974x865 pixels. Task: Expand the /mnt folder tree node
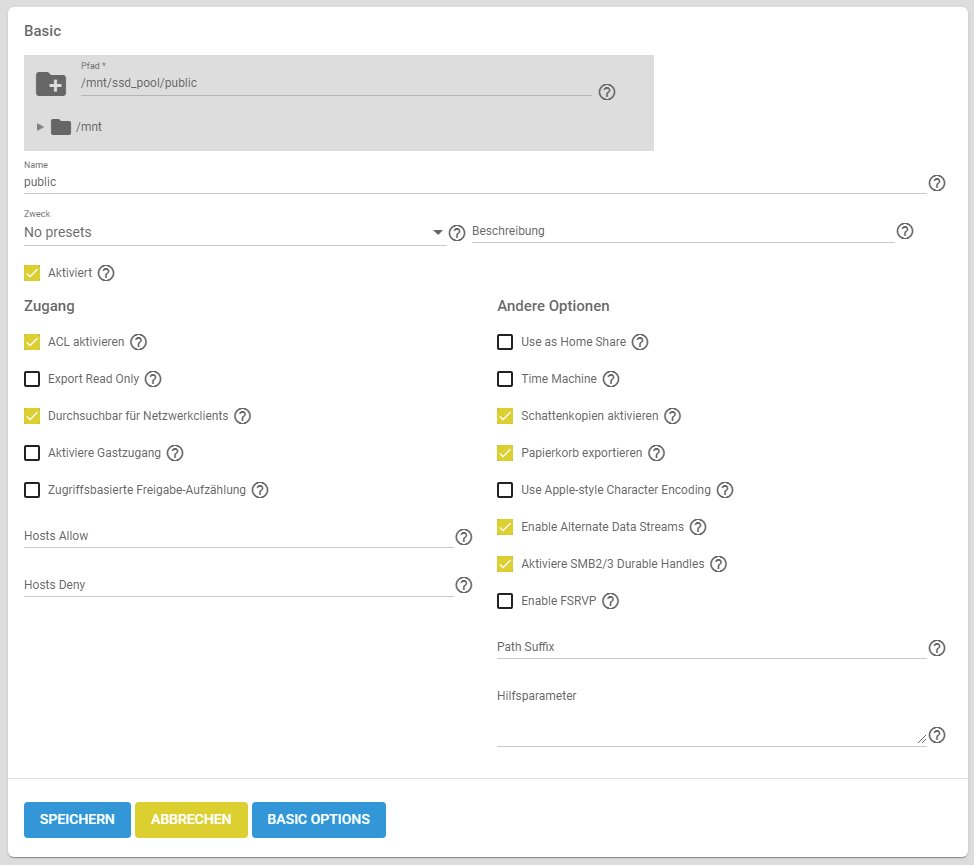coord(41,127)
